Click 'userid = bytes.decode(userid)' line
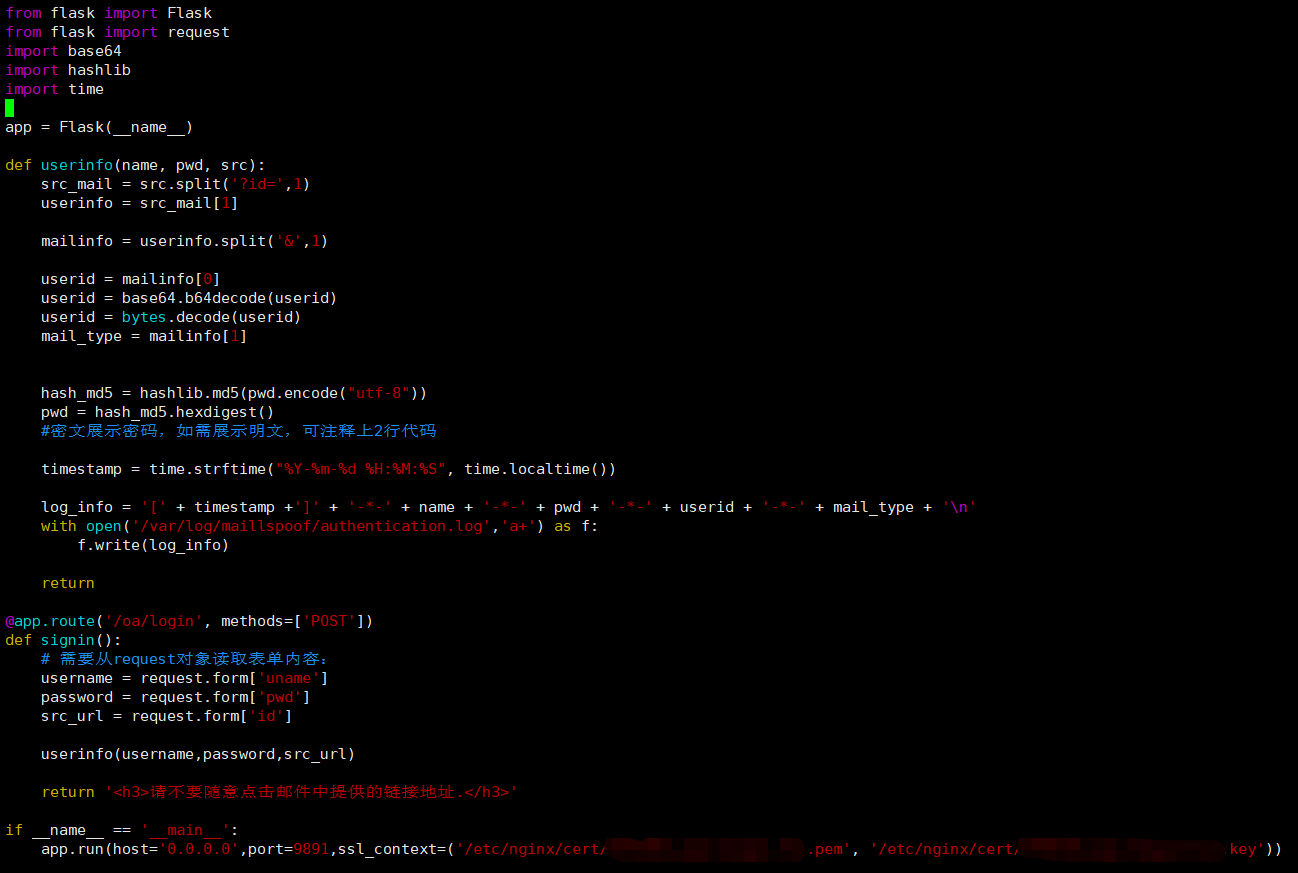The image size is (1298, 873). [171, 317]
